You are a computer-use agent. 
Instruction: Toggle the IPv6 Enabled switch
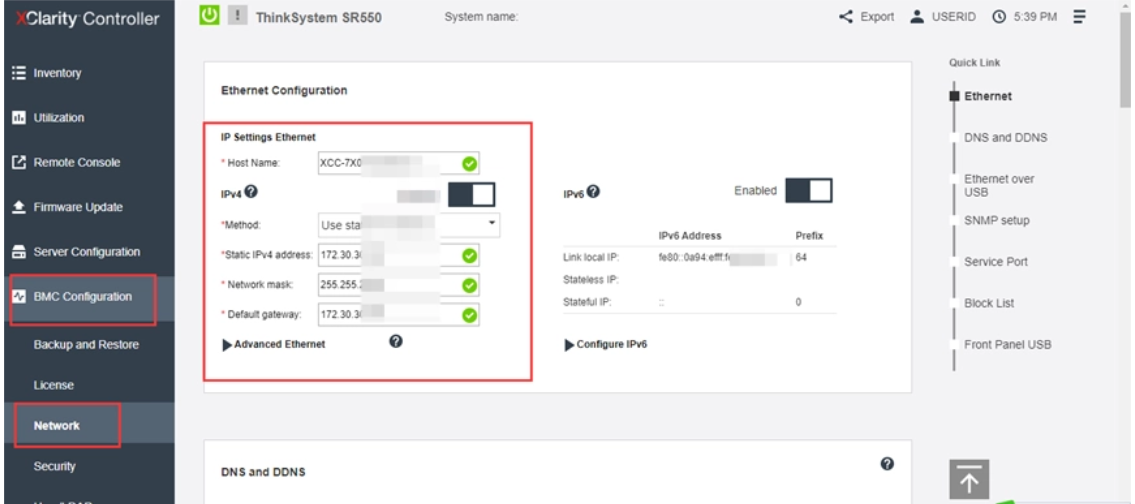(809, 190)
